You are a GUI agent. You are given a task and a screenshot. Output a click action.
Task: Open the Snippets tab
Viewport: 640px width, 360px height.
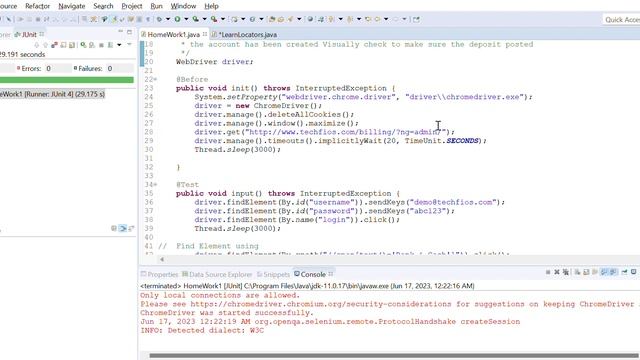pyautogui.click(x=273, y=274)
